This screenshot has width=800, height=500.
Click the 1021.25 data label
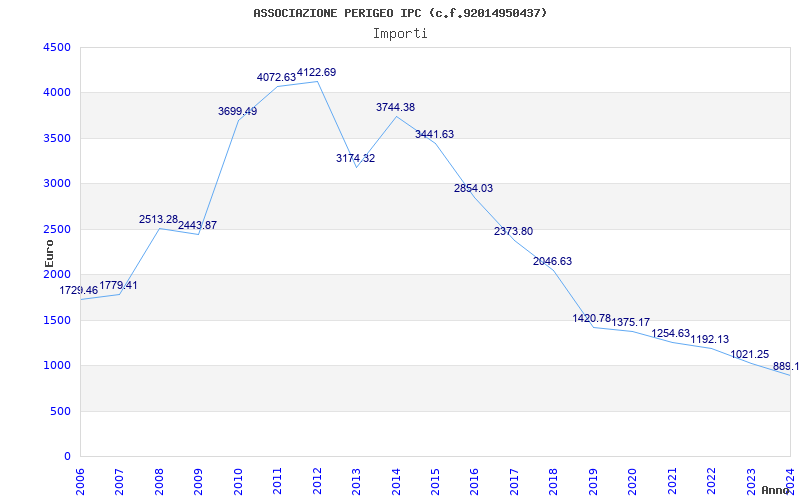(x=749, y=354)
